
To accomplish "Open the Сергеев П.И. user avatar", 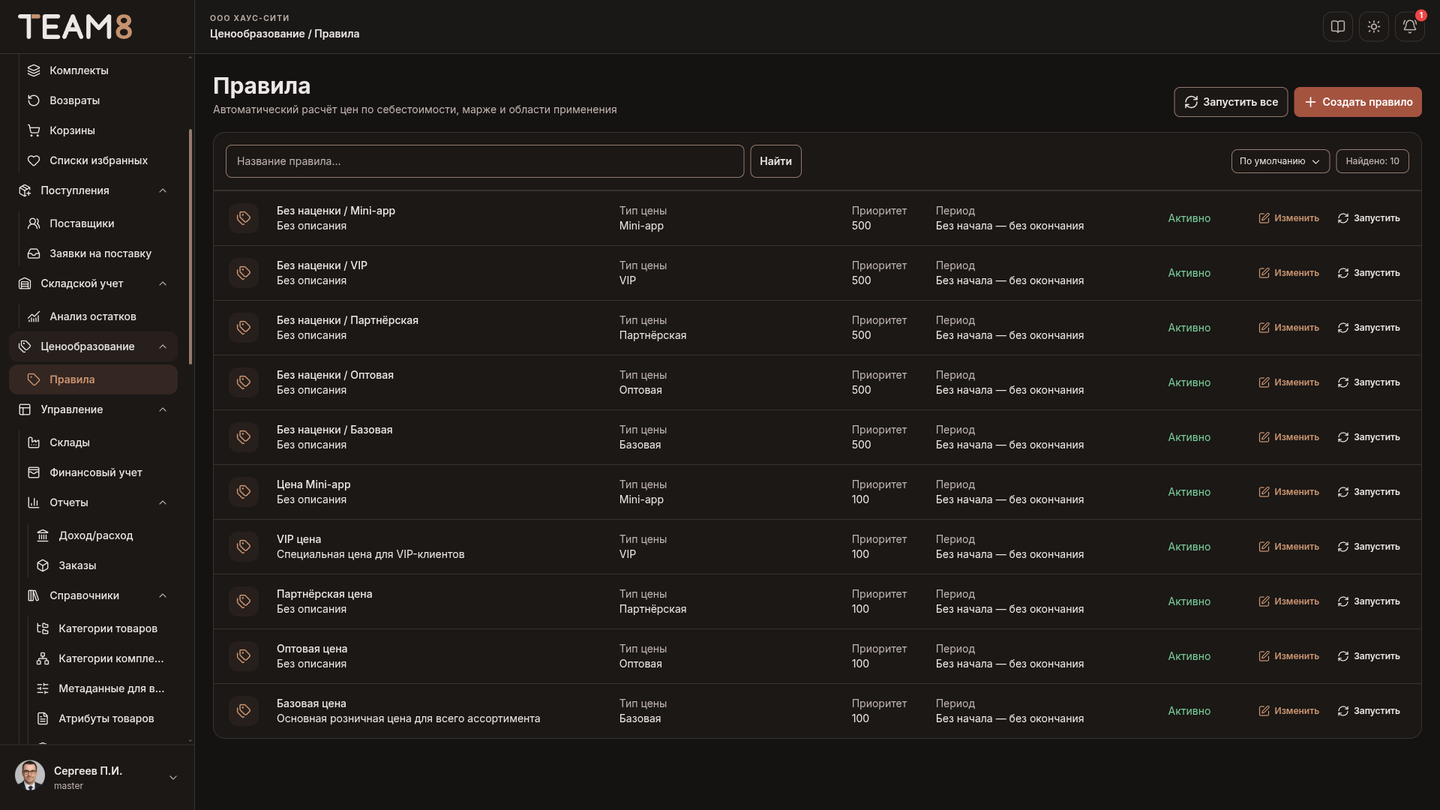I will (x=30, y=776).
